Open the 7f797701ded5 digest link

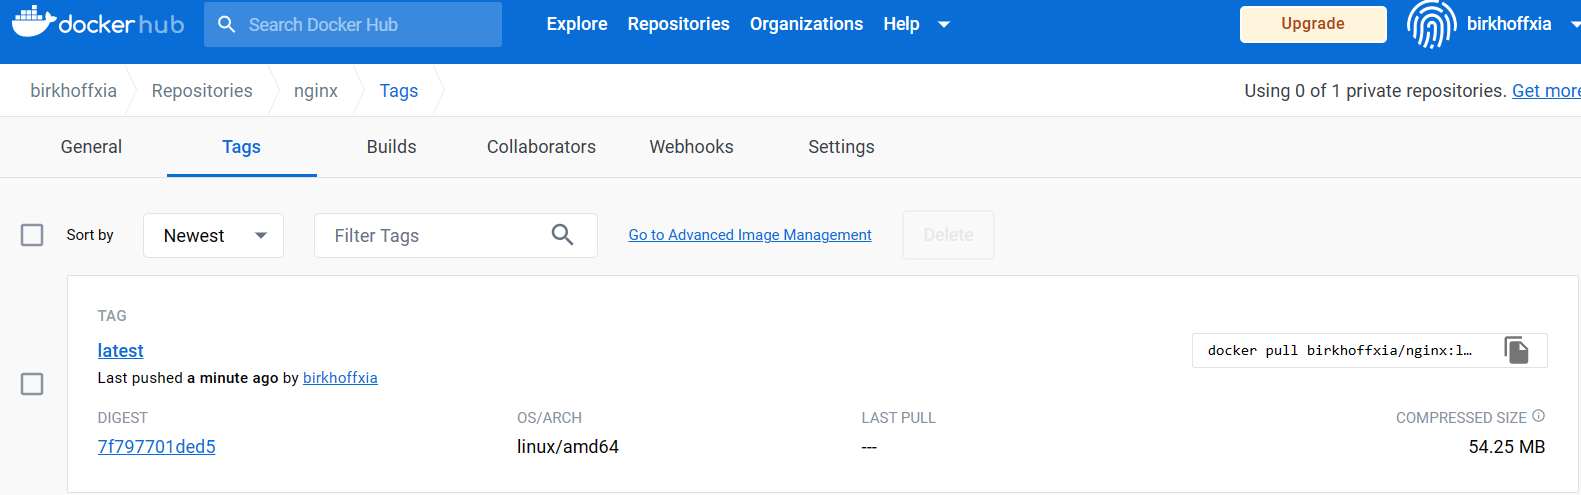[x=157, y=447]
